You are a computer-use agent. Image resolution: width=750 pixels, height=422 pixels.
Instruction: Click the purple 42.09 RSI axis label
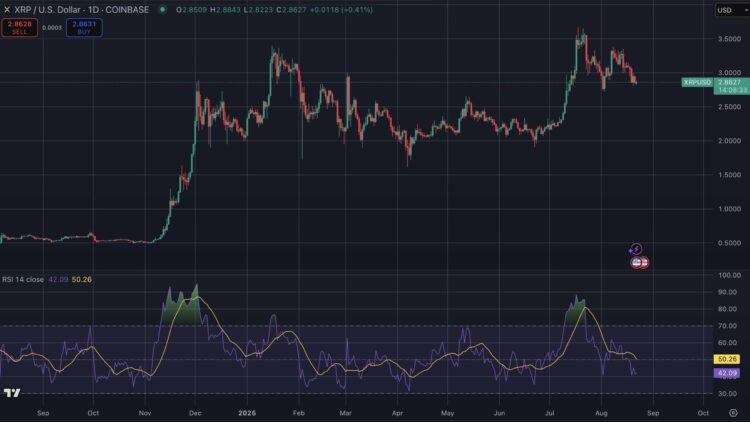(727, 373)
